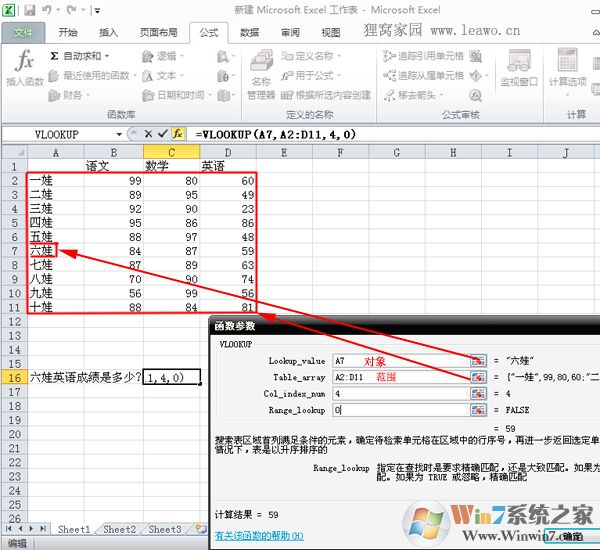The image size is (600, 550).
Task: Open the 文件 (File) tab
Action: tap(23, 32)
